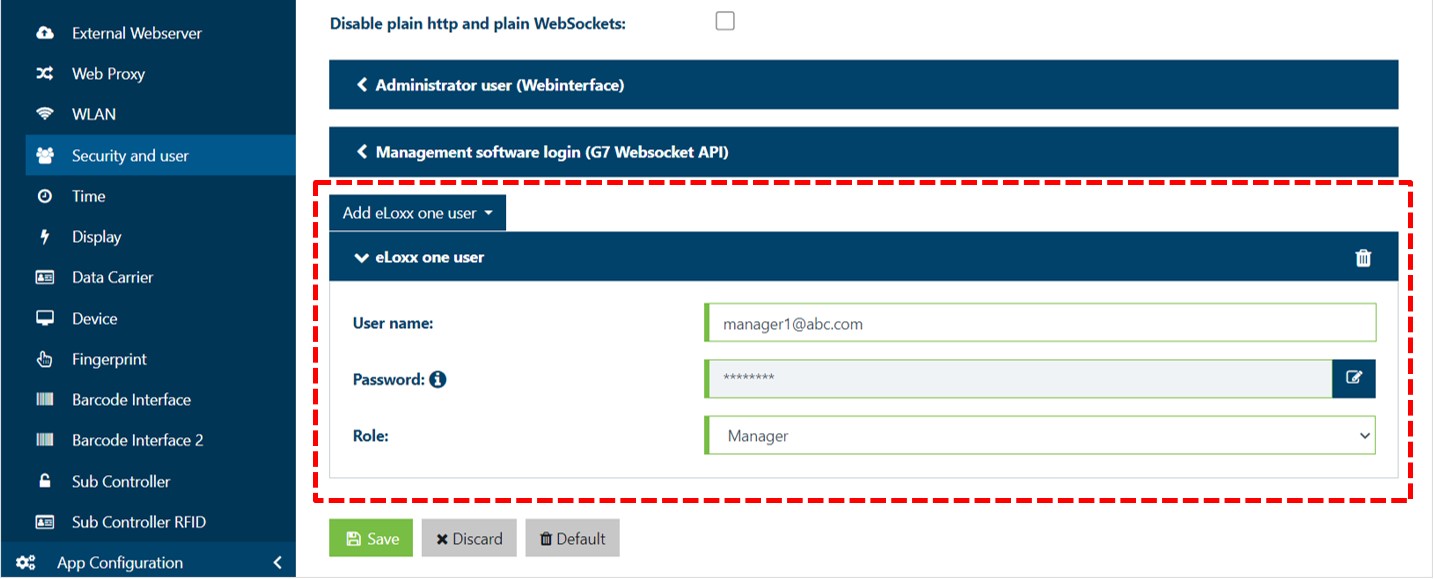
Task: Click the Barcode Interface 2 barcode icon
Action: coord(45,440)
